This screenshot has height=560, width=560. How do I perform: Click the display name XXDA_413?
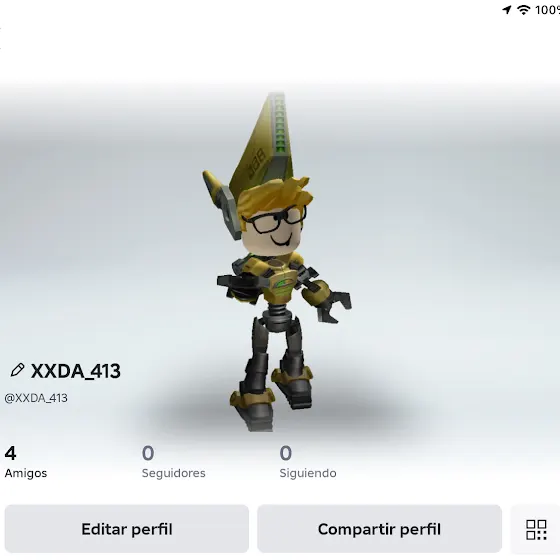pyautogui.click(x=76, y=371)
